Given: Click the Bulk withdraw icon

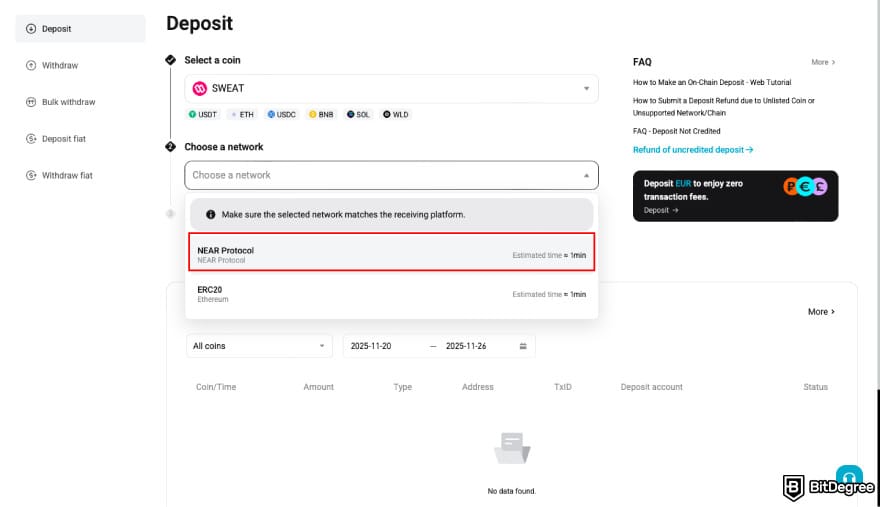Looking at the screenshot, I should click(x=31, y=102).
